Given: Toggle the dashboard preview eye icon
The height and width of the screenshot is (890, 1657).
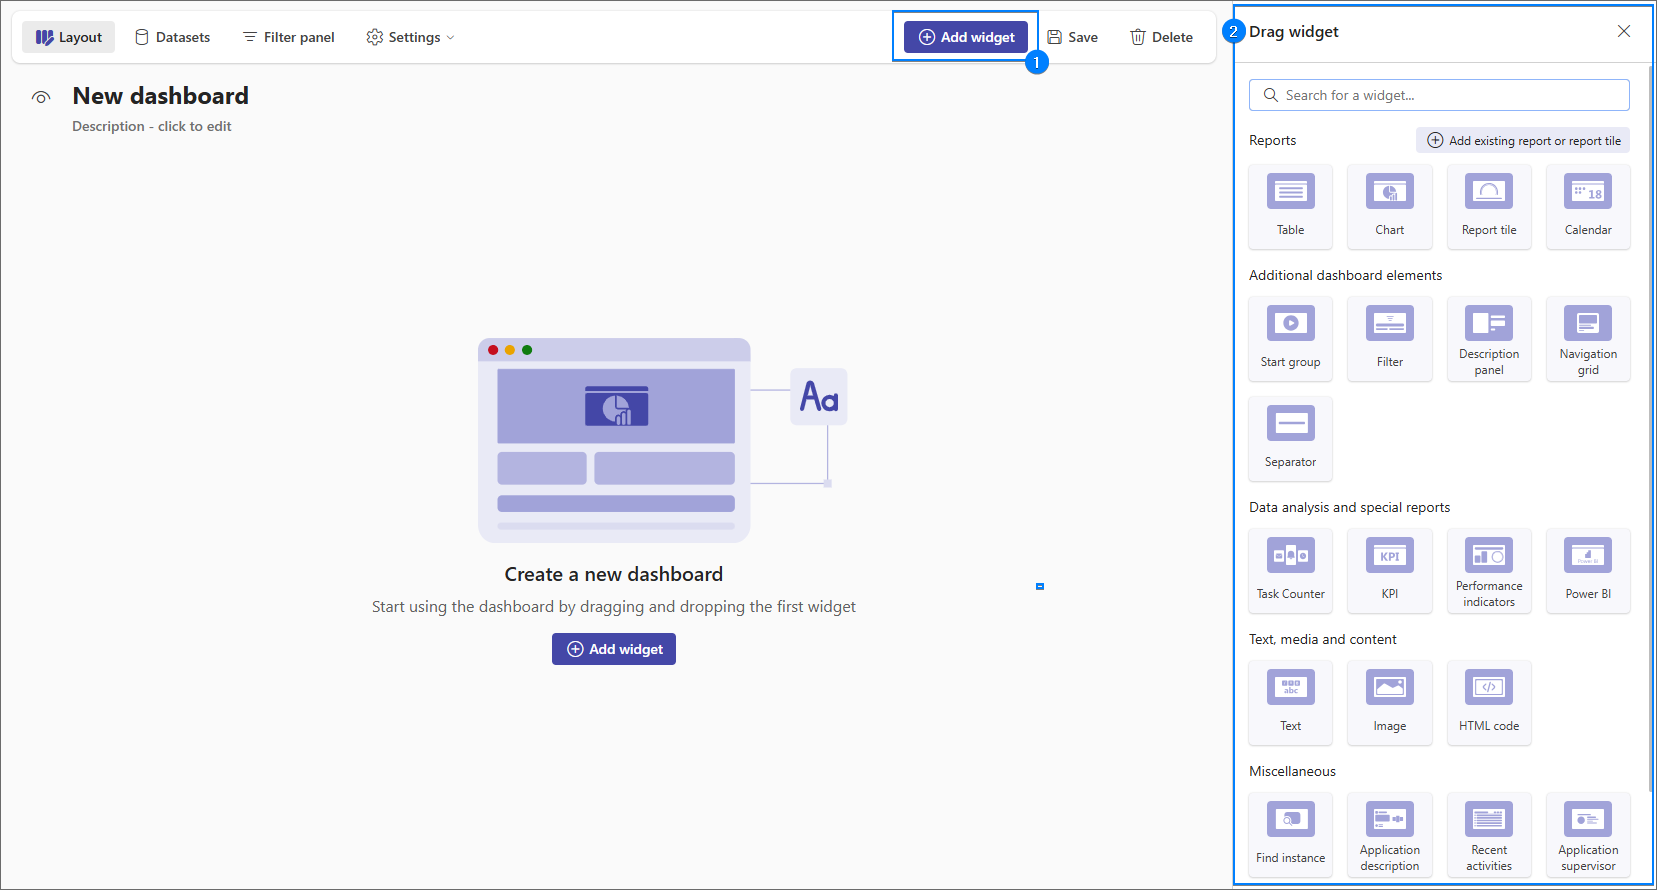Looking at the screenshot, I should click(41, 97).
